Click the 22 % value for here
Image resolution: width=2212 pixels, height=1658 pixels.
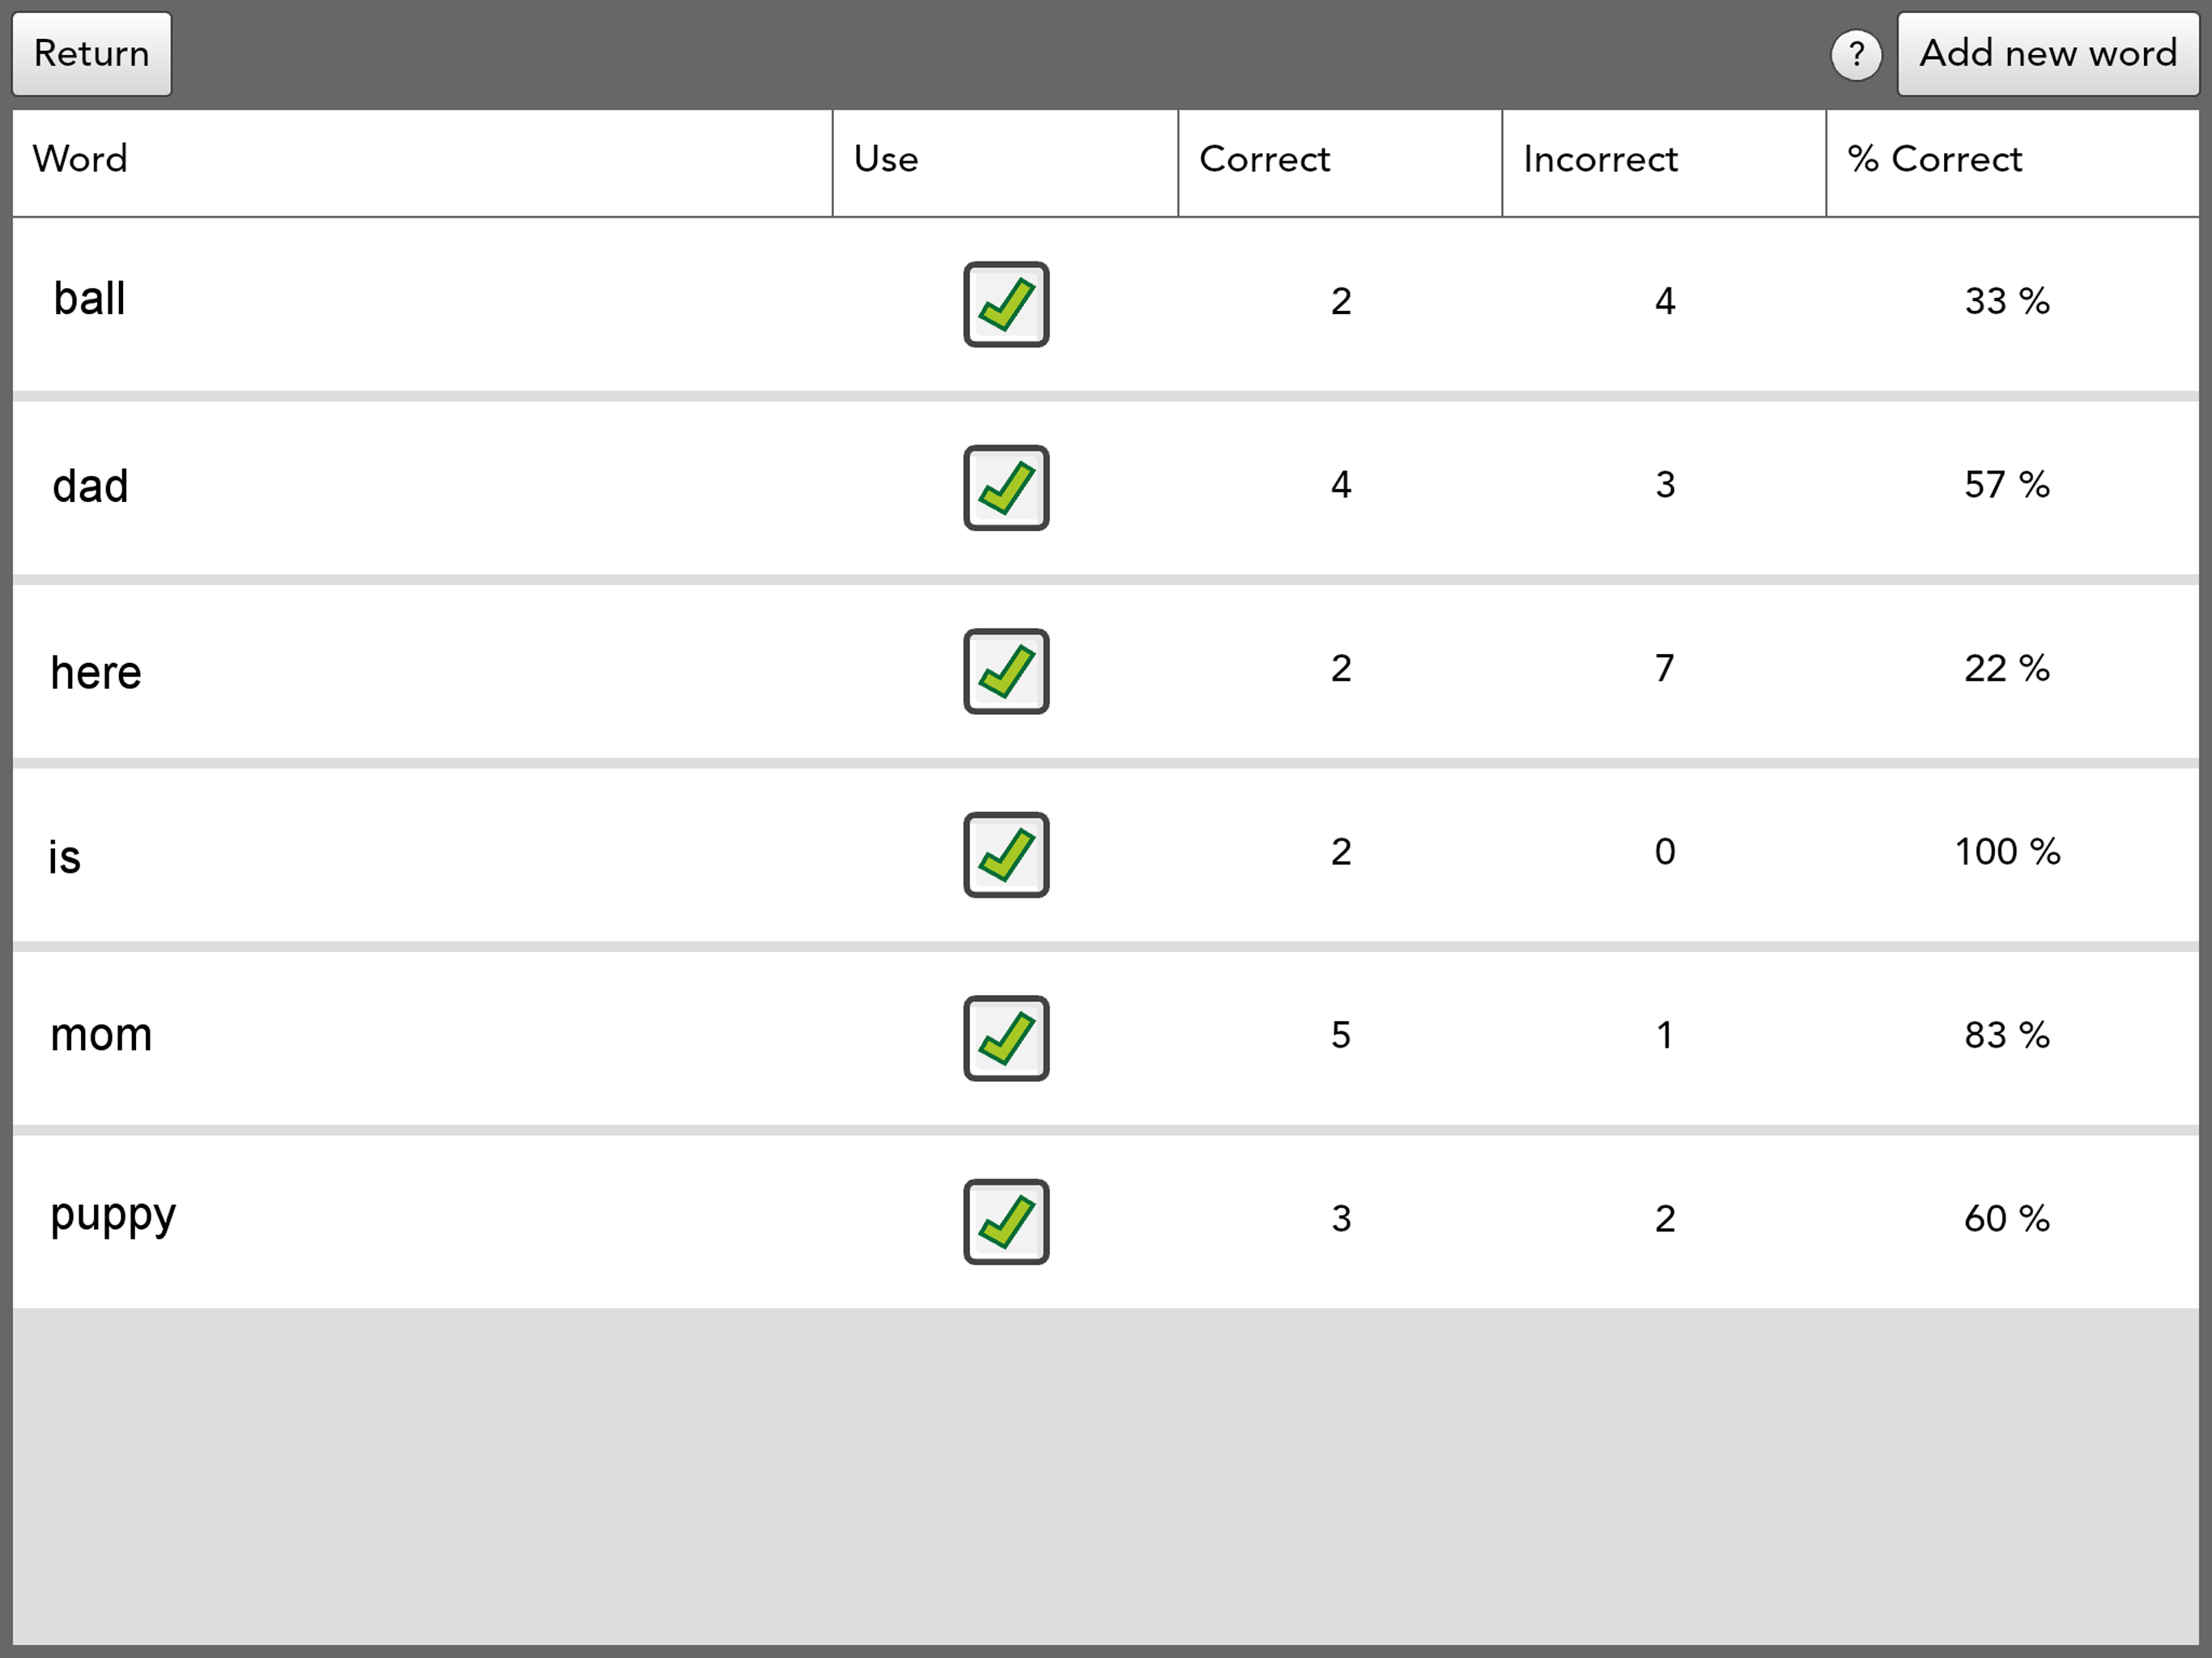[x=2007, y=668]
